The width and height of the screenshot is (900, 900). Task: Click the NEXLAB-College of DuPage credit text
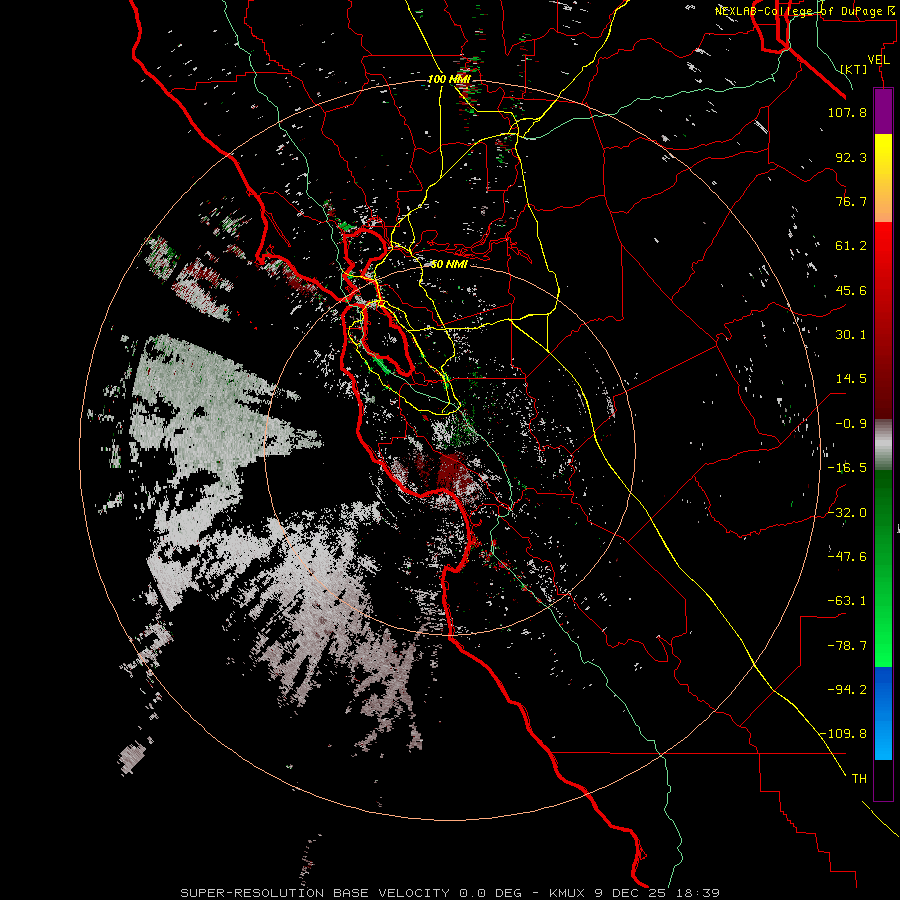(x=807, y=11)
